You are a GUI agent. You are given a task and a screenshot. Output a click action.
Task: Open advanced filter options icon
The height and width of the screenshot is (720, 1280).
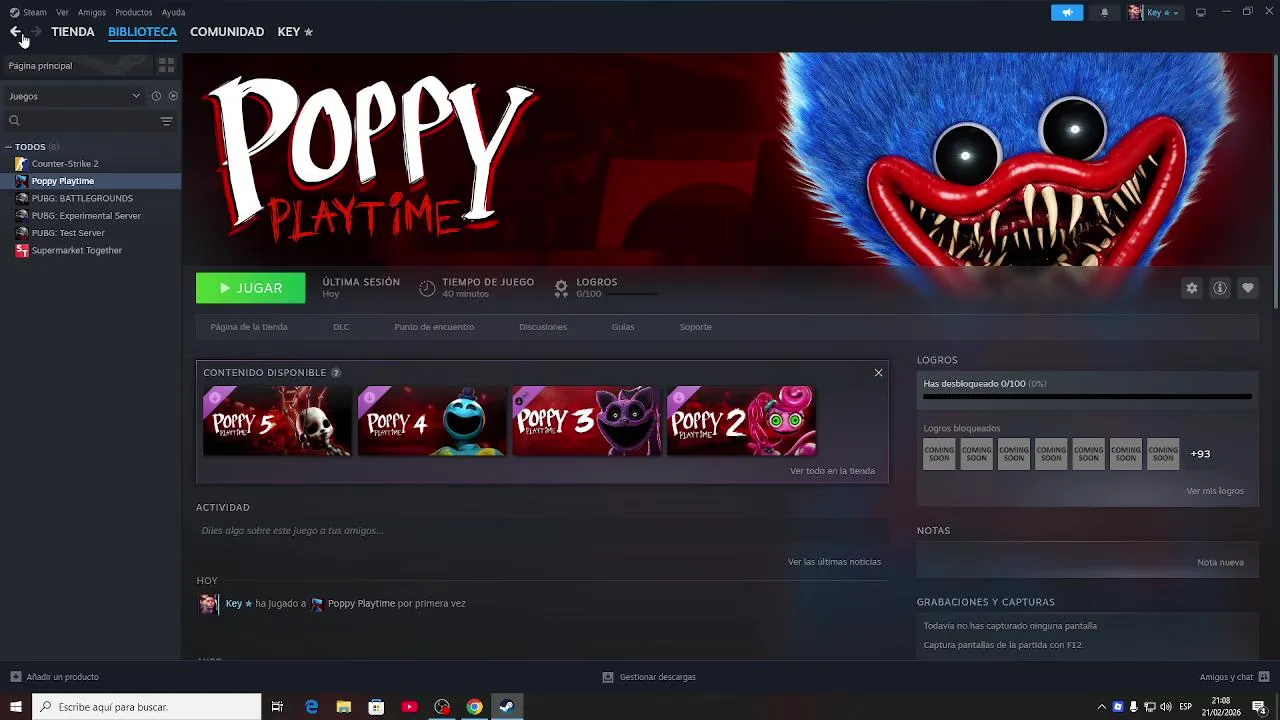pyautogui.click(x=166, y=121)
